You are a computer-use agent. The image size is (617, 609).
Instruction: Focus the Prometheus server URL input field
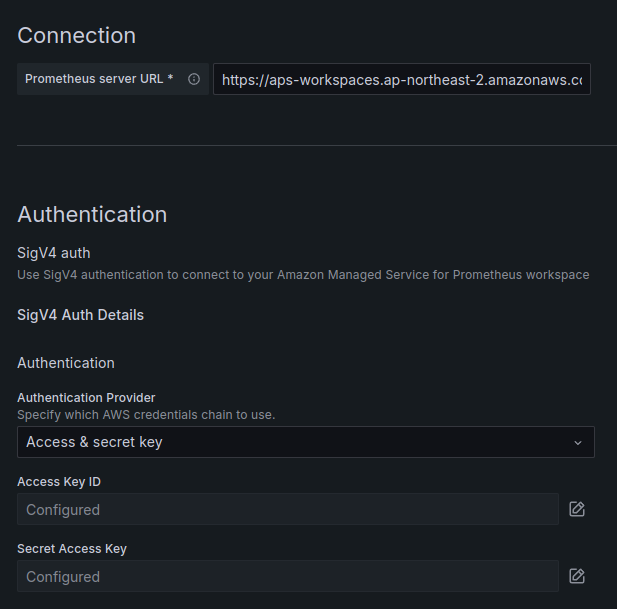[x=402, y=79]
